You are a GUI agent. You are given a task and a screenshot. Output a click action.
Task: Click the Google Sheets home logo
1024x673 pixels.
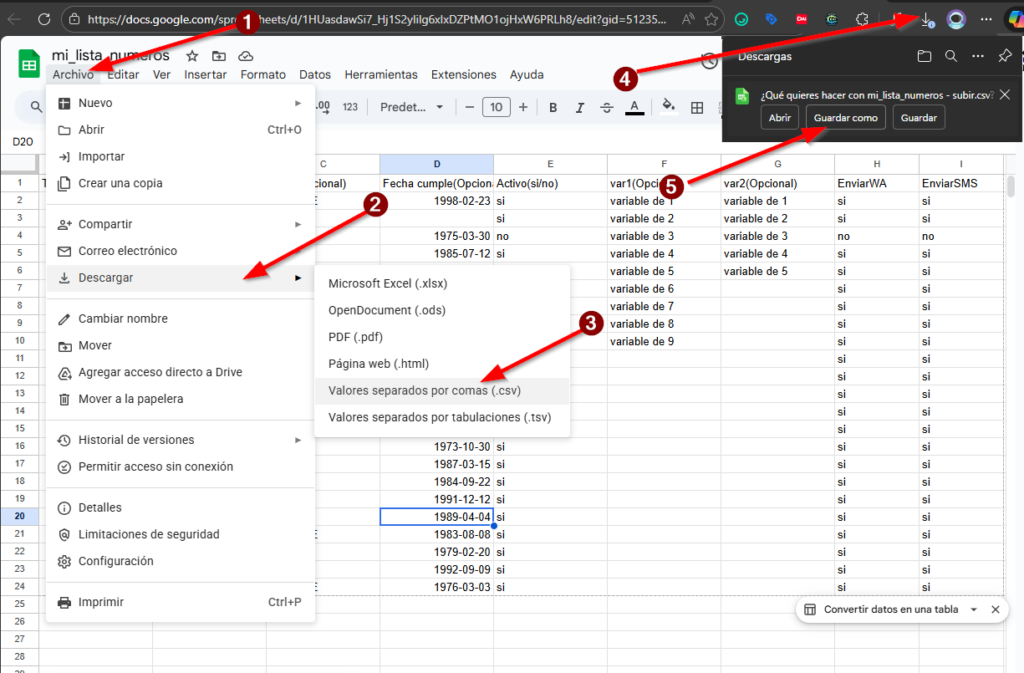(x=30, y=64)
